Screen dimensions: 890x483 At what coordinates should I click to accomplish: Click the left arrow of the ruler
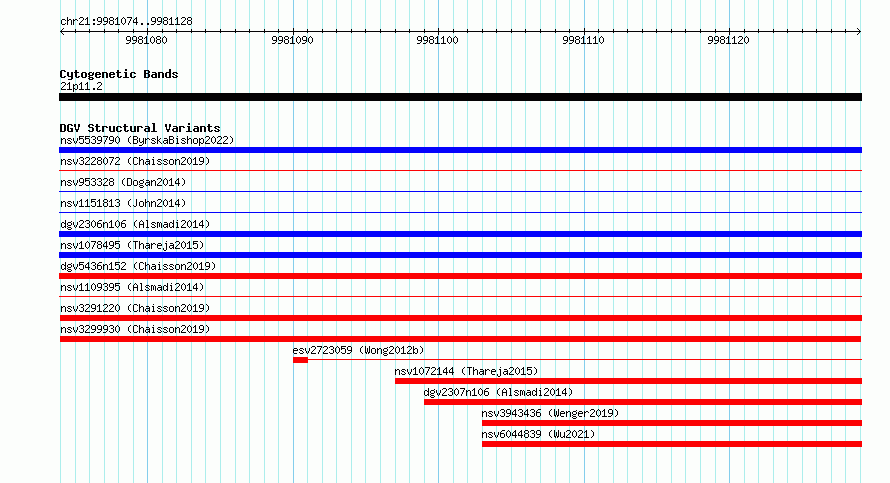pos(62,32)
